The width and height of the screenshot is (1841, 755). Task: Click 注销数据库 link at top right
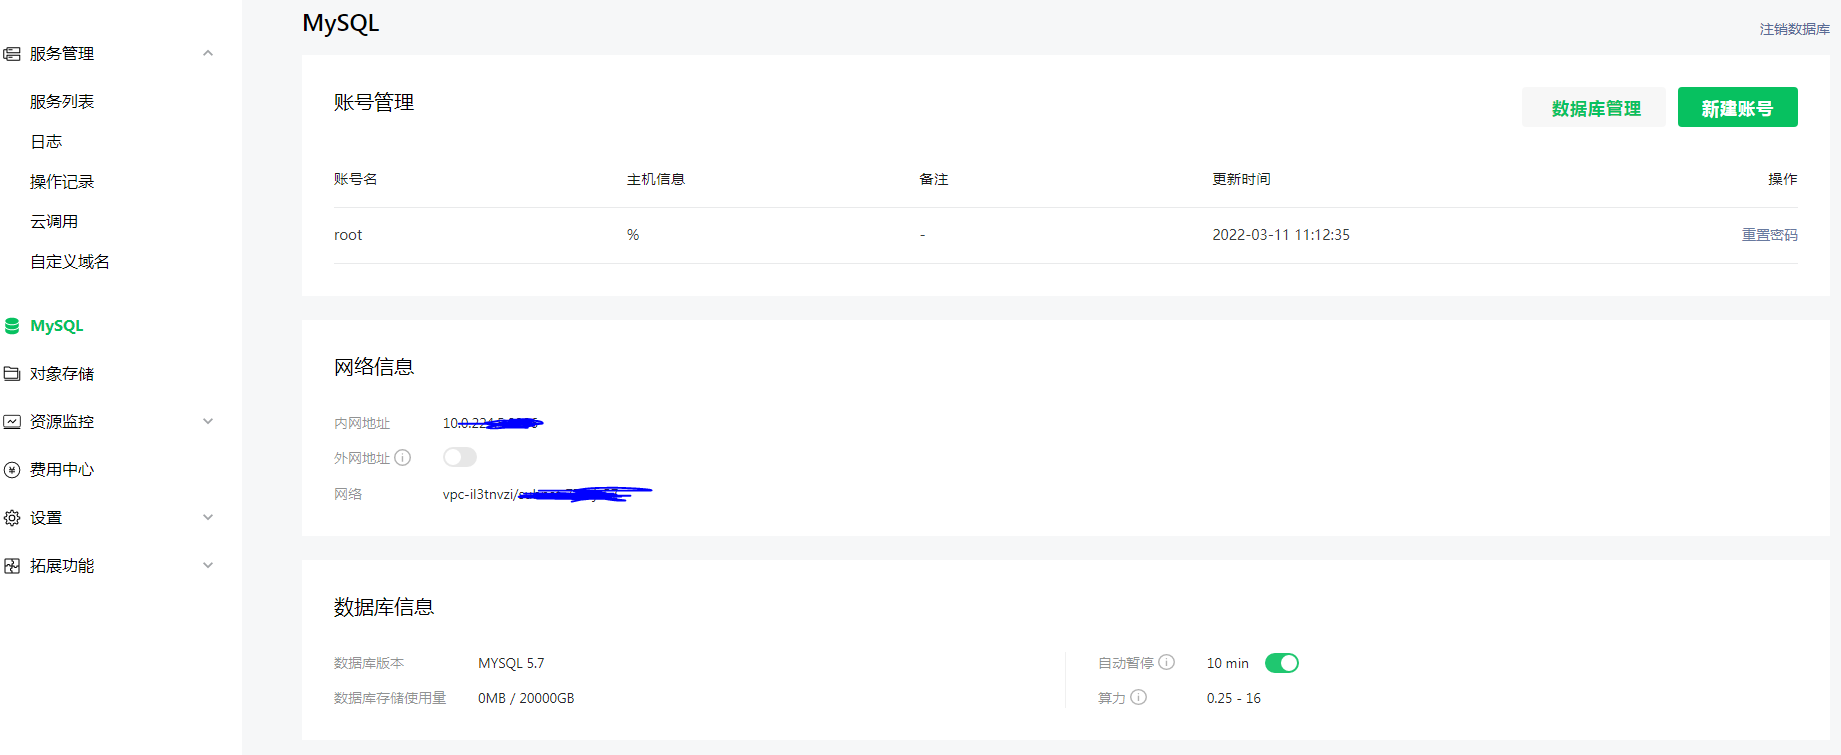1795,29
